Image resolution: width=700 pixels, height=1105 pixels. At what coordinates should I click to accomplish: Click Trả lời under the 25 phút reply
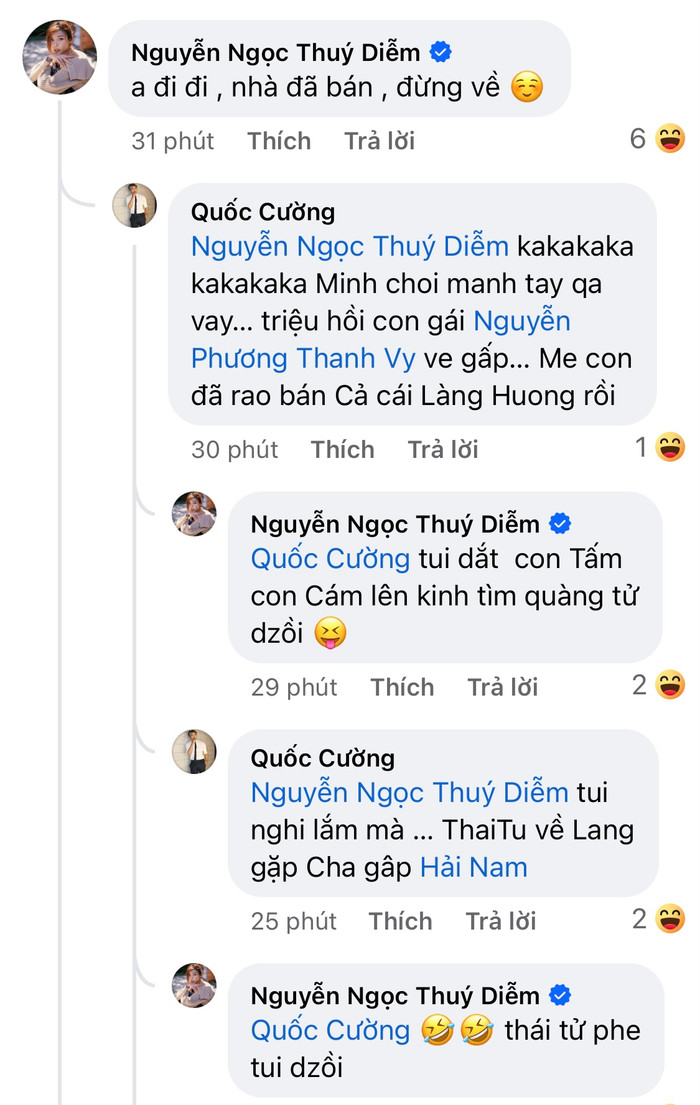[x=500, y=921]
